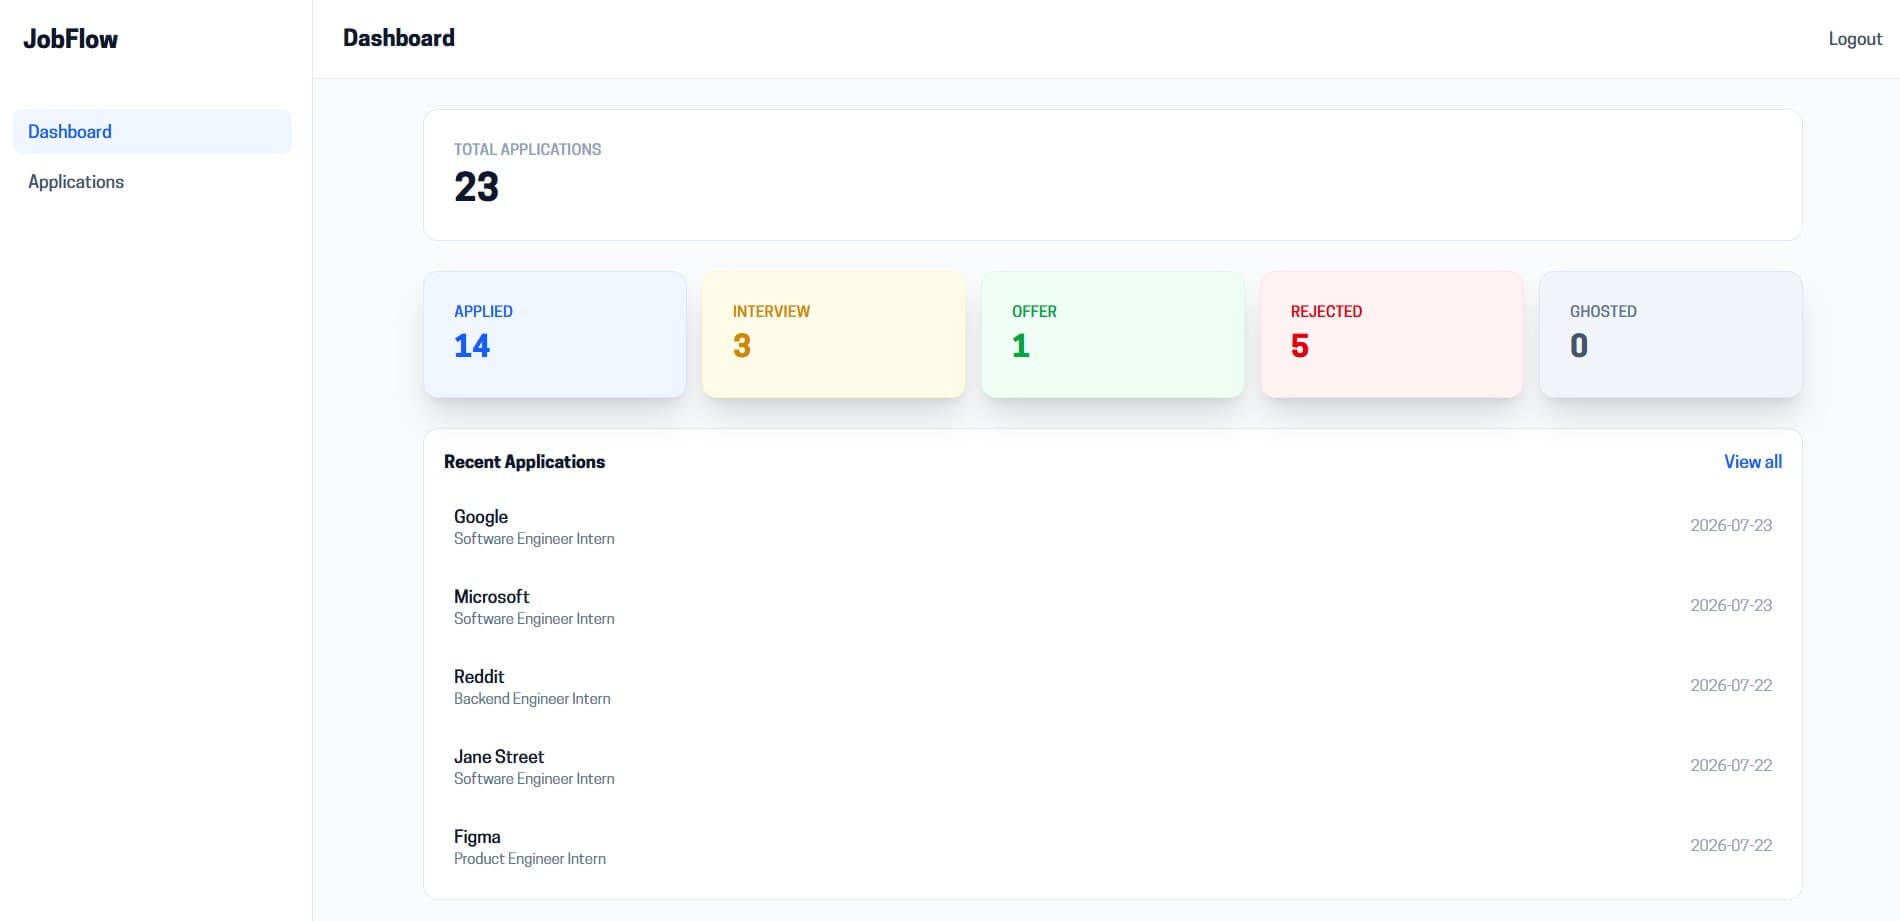The height and width of the screenshot is (921, 1900).
Task: Click Google's Software Engineer Intern subtitle
Action: click(534, 539)
